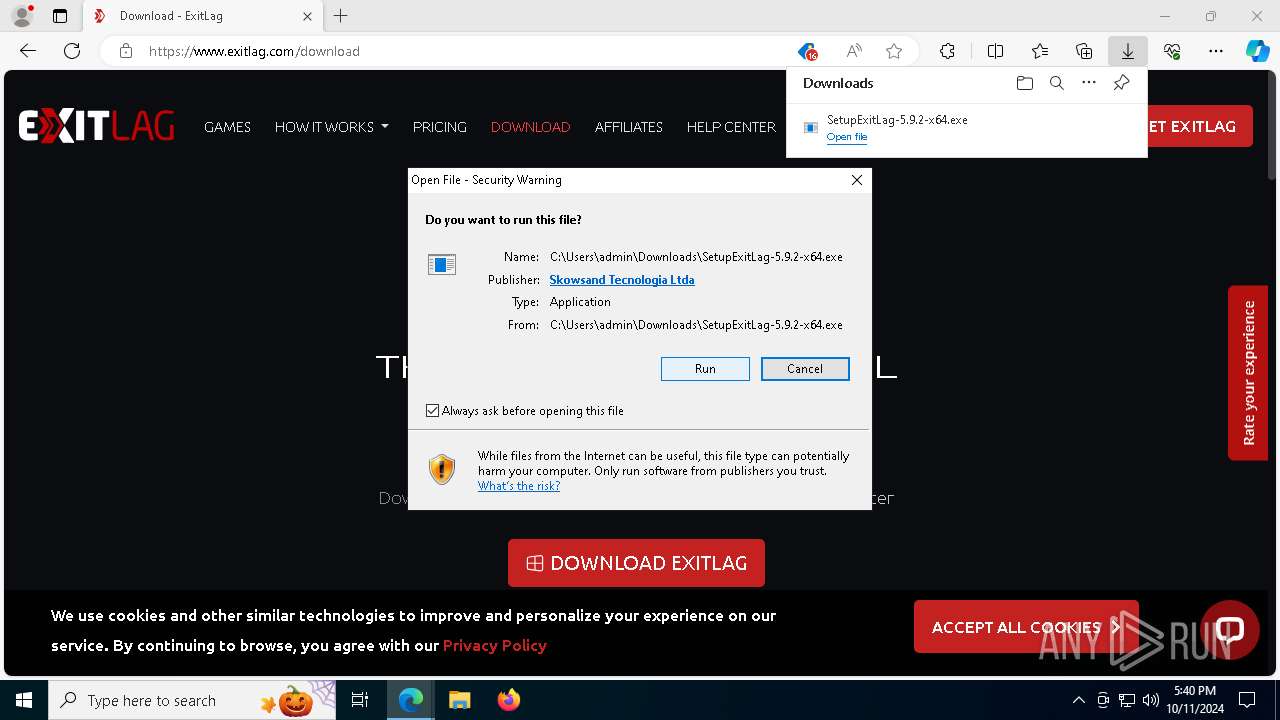1280x720 pixels.
Task: Uncheck Always ask before opening this file
Action: point(433,411)
